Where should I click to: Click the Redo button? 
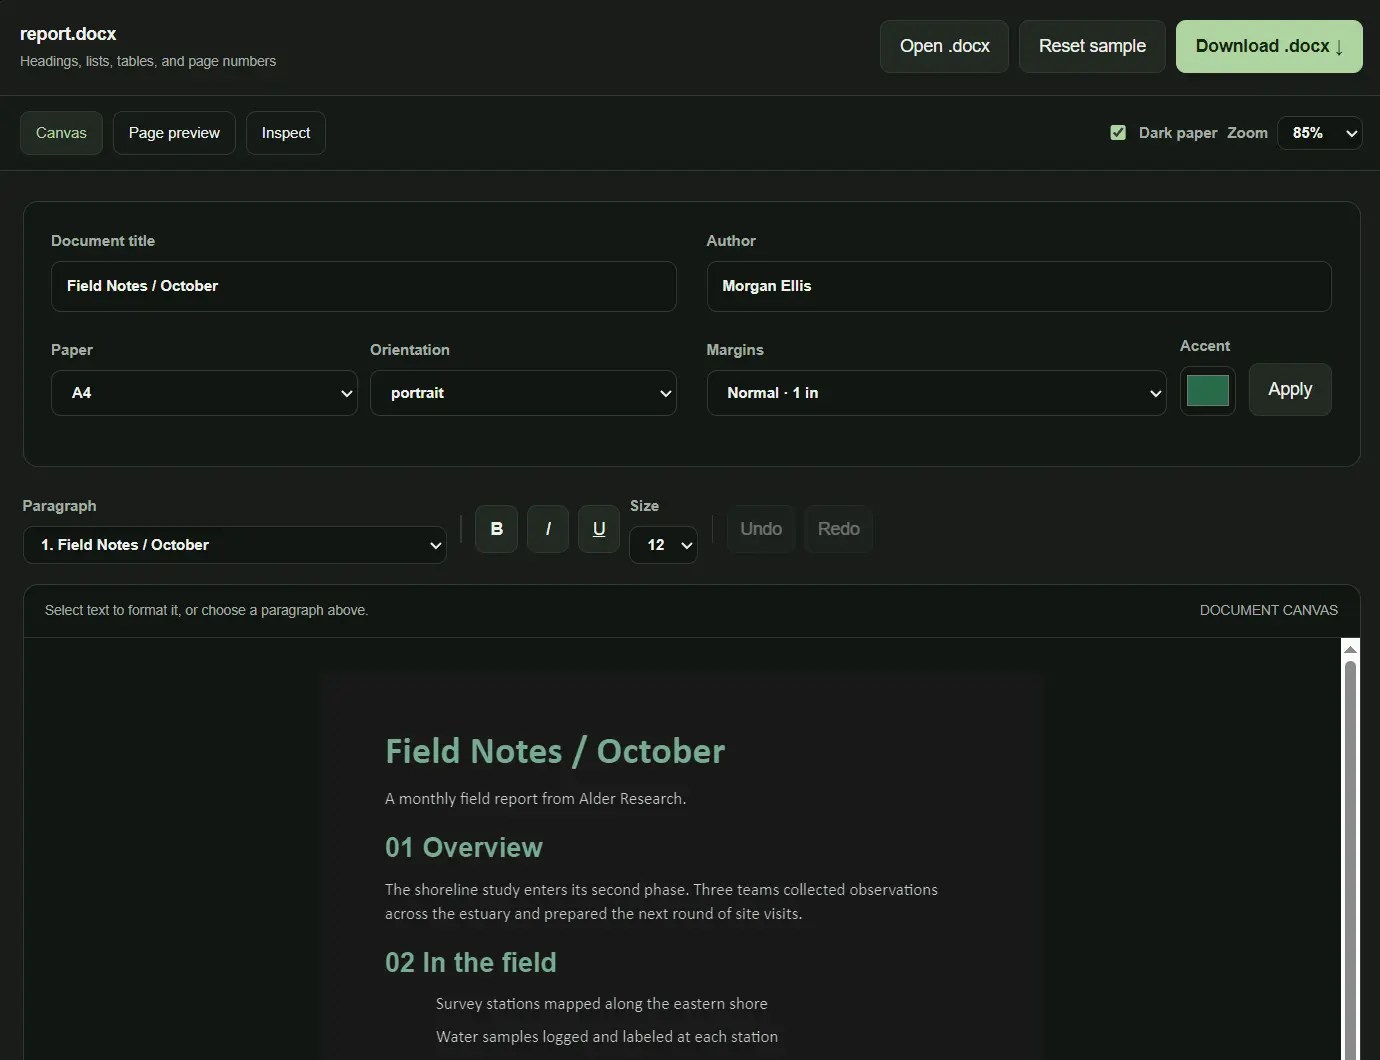[x=839, y=529]
